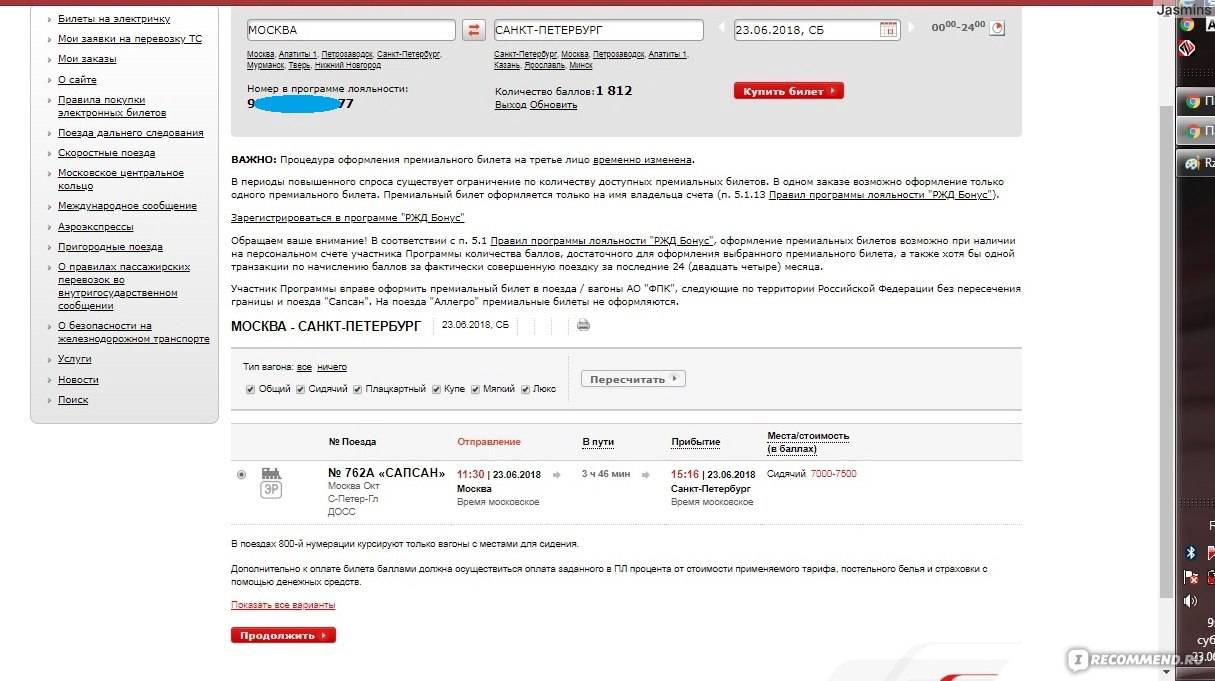Click train name № 762А «САПСАН»

click(x=387, y=473)
